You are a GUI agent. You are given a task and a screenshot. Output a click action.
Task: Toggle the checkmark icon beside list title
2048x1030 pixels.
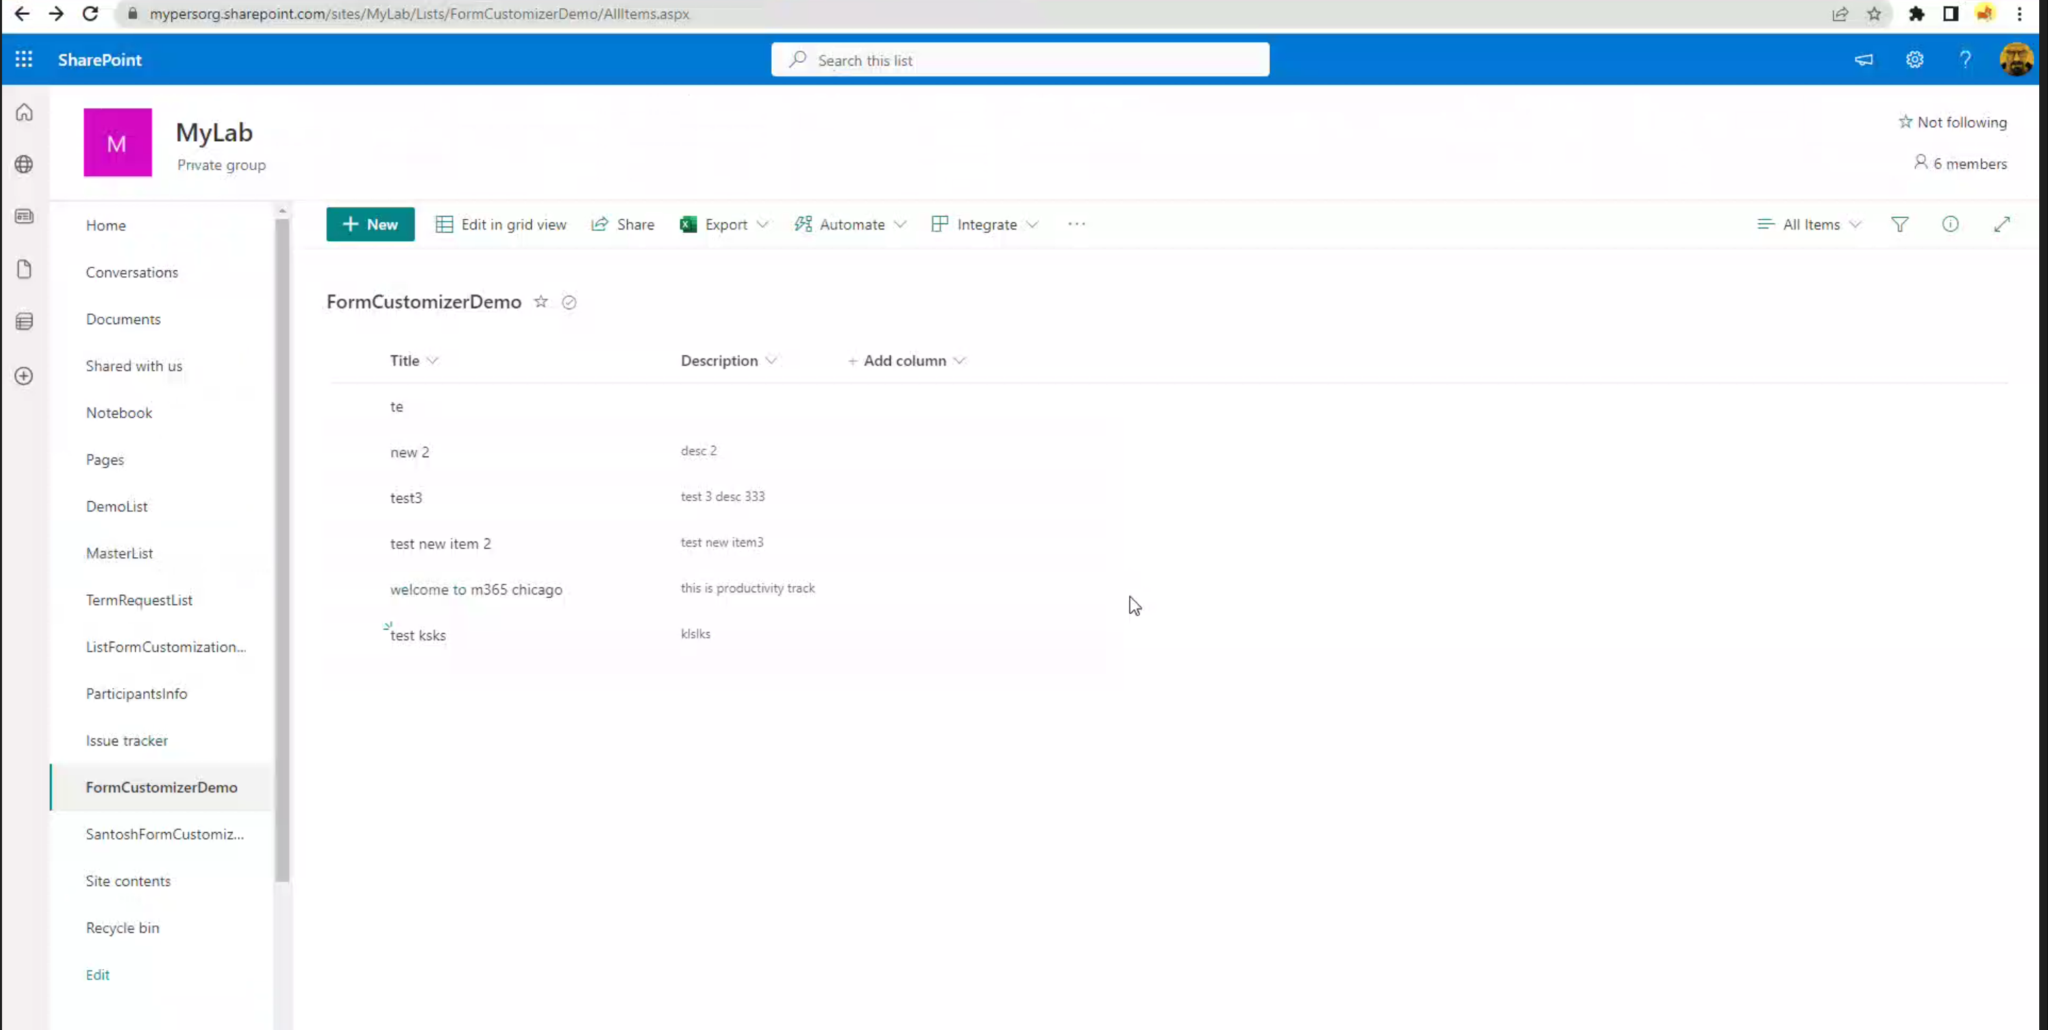point(568,301)
